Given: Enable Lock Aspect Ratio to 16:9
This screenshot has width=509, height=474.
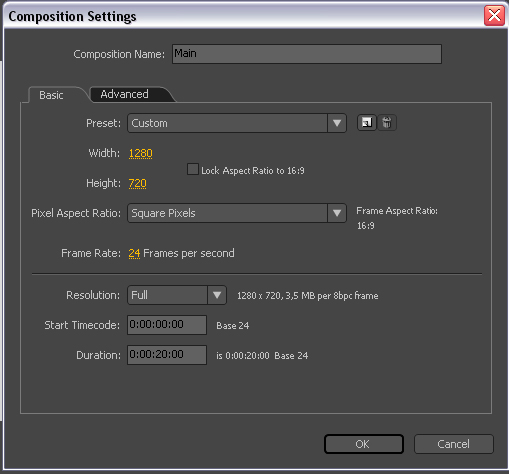Looking at the screenshot, I should click(x=193, y=169).
